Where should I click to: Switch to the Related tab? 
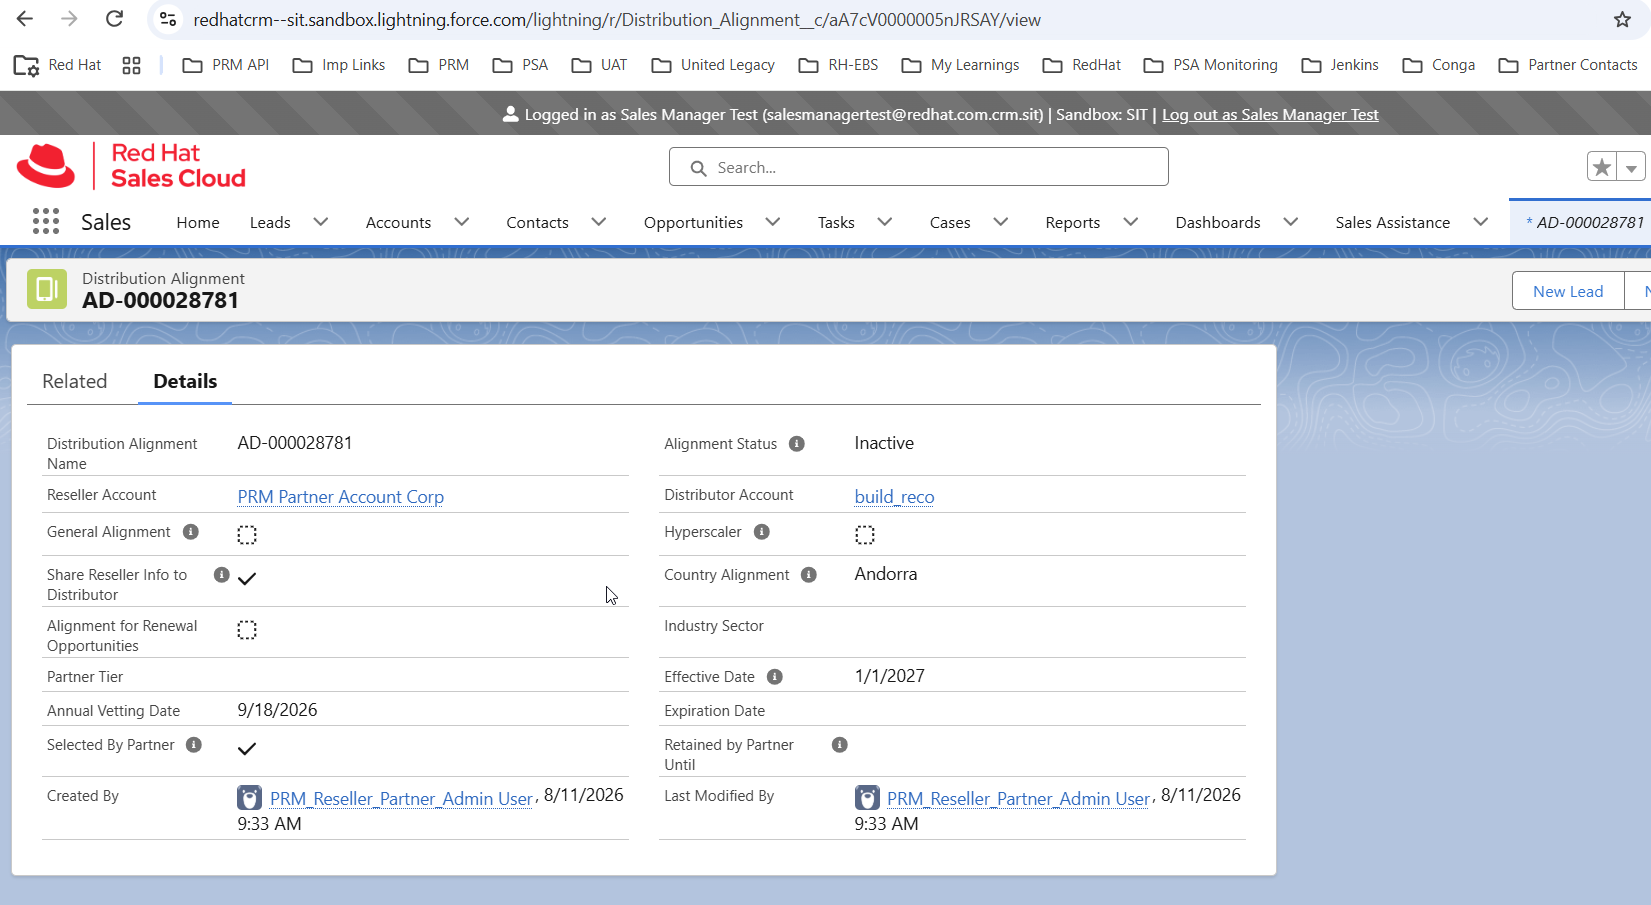[75, 381]
